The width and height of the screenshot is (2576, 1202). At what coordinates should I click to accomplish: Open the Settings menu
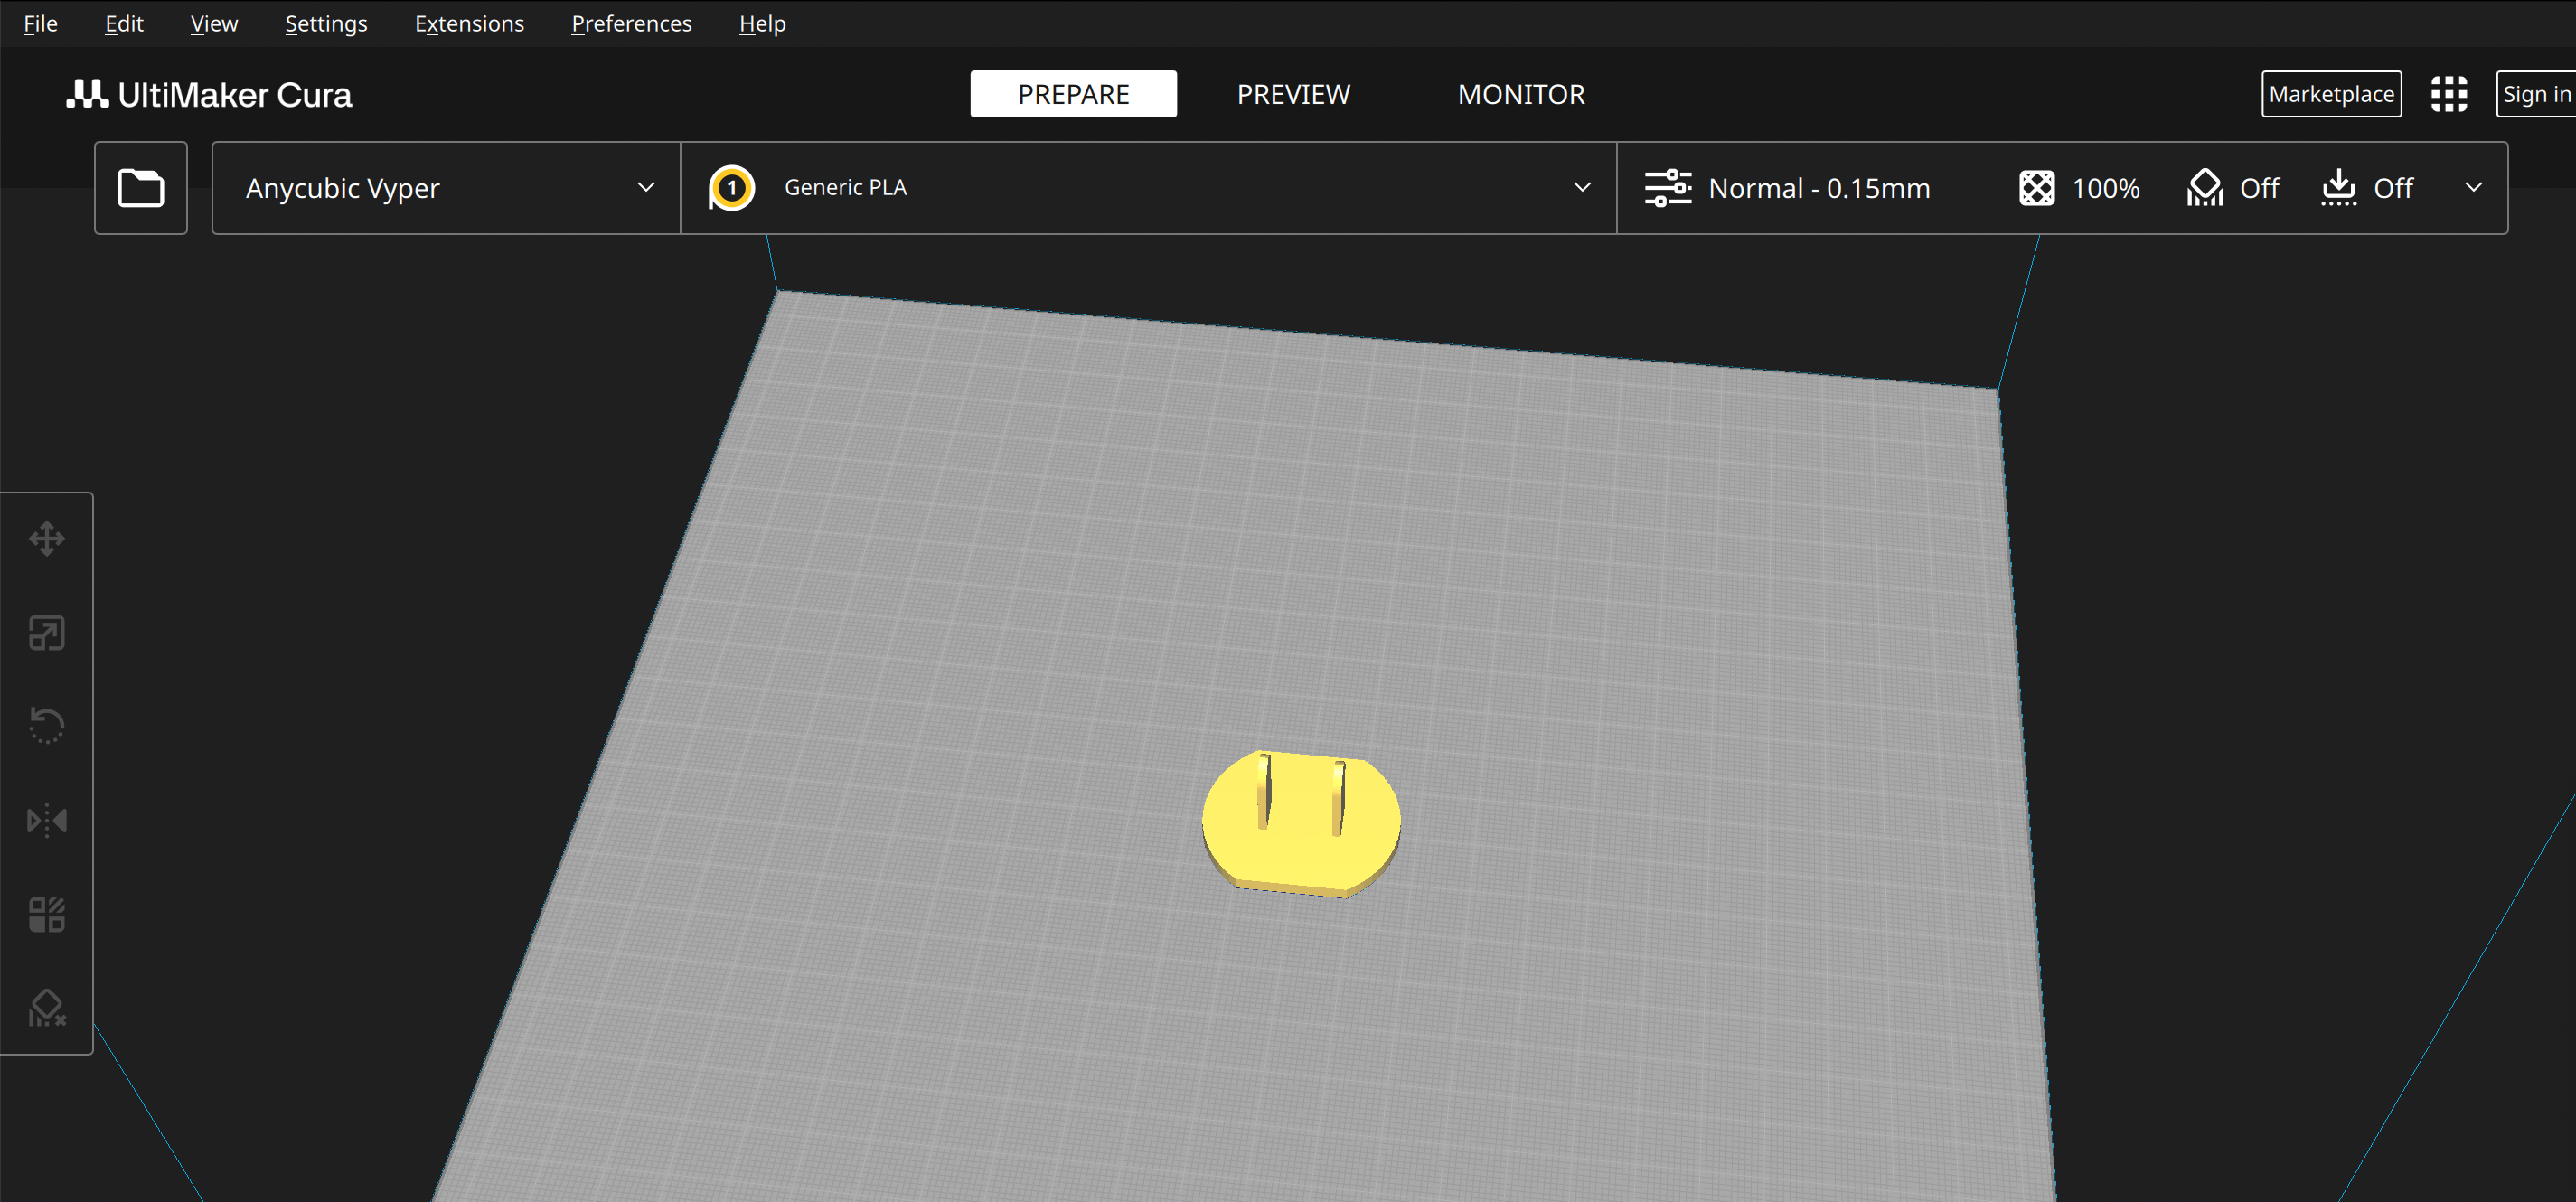326,23
